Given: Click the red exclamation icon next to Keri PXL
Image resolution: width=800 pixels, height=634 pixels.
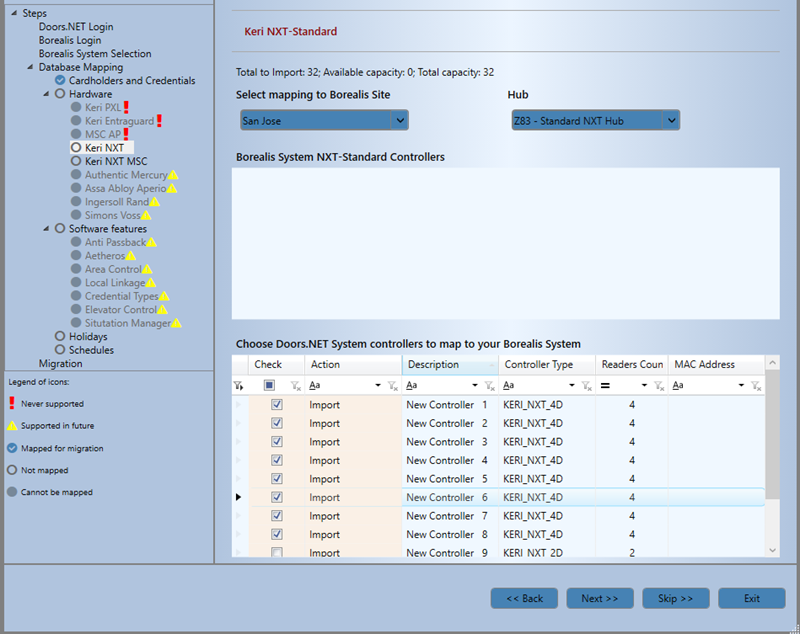Looking at the screenshot, I should click(x=126, y=107).
